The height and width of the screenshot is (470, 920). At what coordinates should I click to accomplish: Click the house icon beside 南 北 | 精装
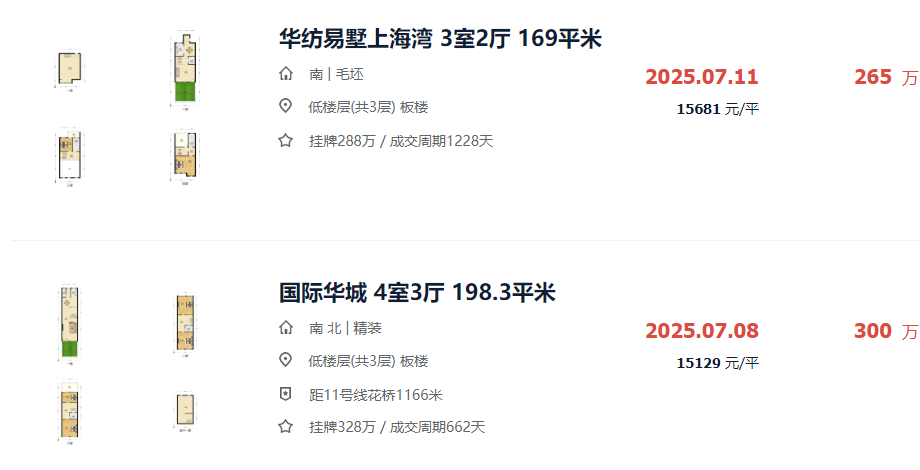(286, 328)
